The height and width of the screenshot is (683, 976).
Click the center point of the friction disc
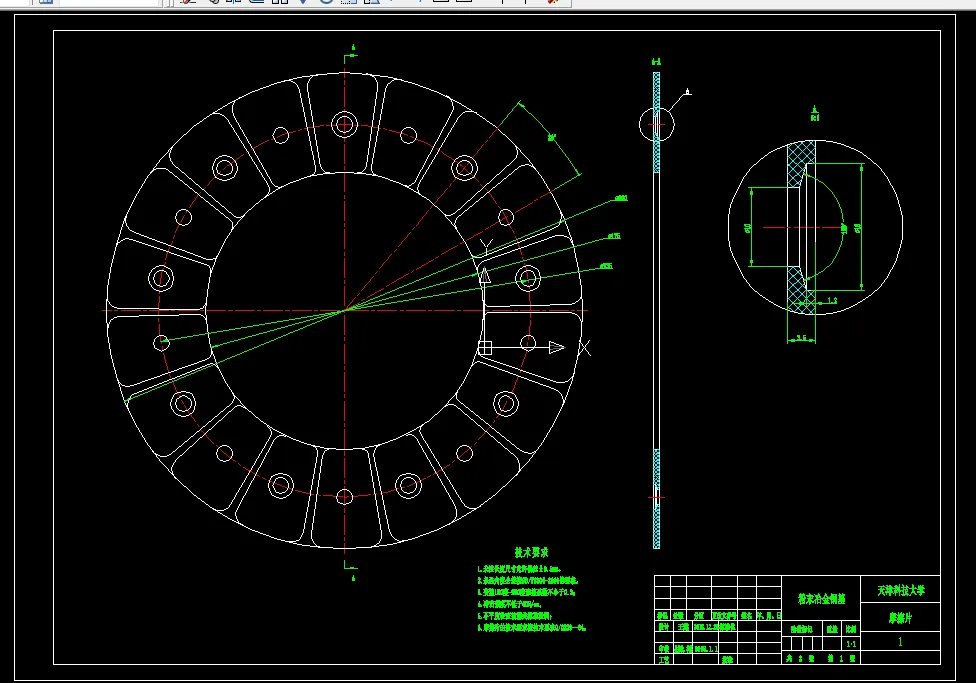point(345,310)
